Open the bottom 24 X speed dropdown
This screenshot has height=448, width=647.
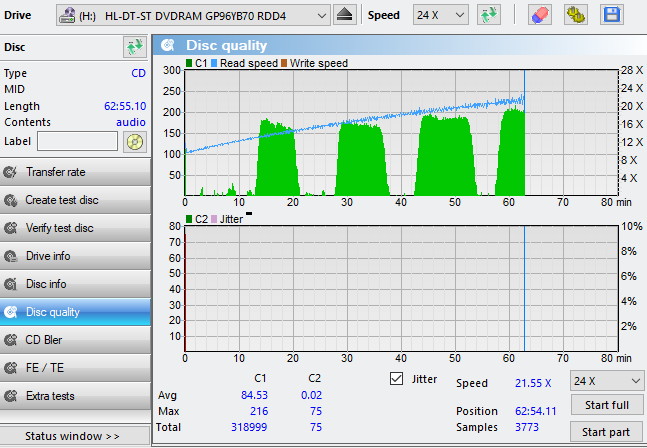(607, 381)
